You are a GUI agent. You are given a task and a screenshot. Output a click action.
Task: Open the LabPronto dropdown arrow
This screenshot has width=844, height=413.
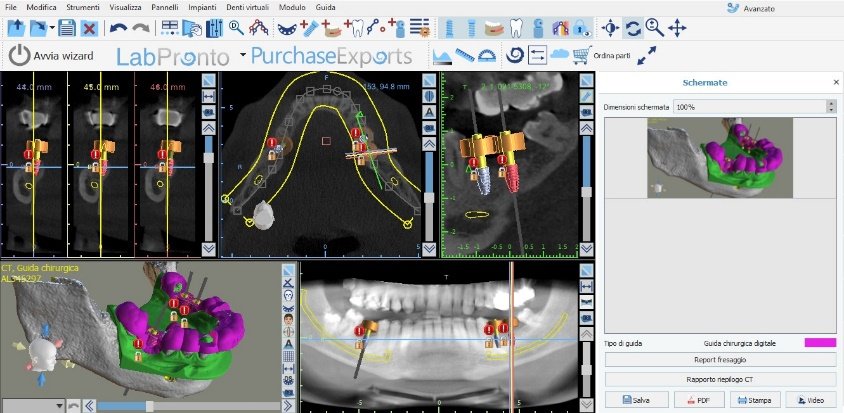coord(243,55)
